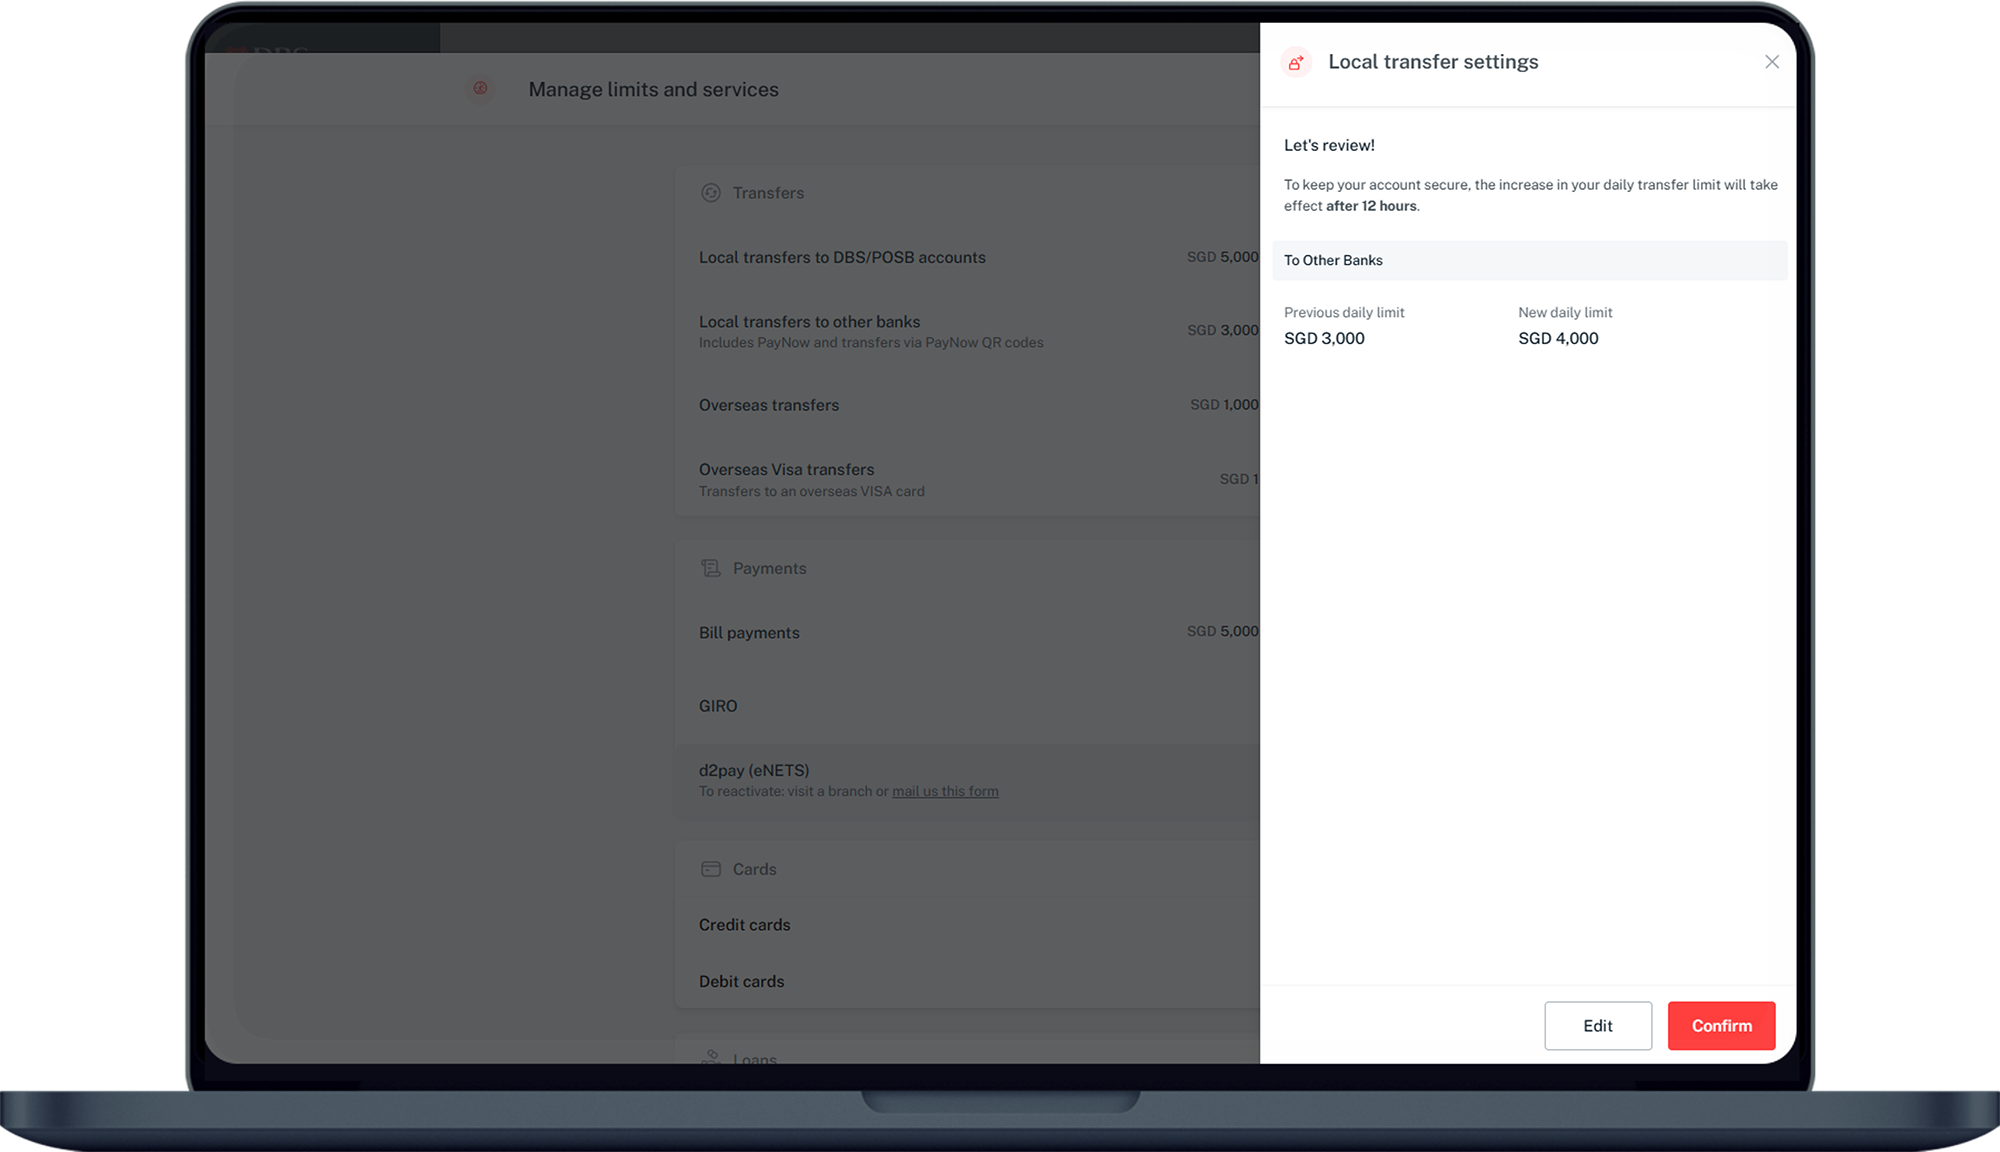Click the Transfers section icon
The image size is (2000, 1152).
pos(711,193)
